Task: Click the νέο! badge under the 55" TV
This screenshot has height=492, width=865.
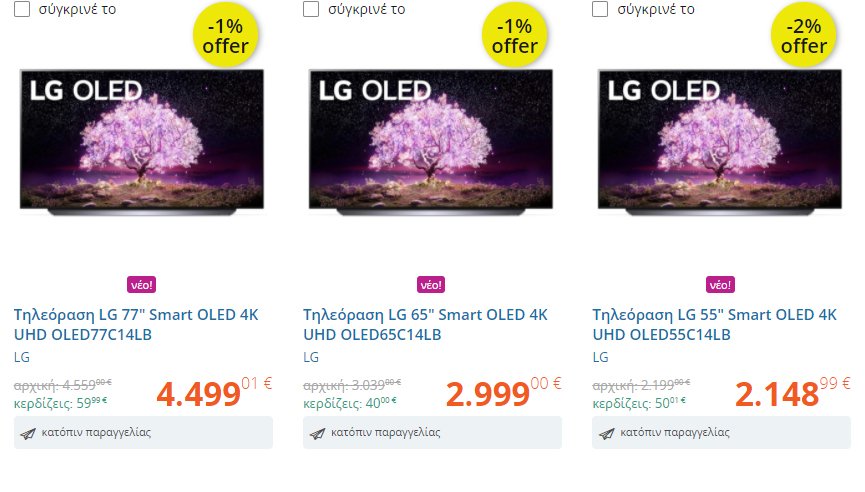Action: [x=720, y=285]
